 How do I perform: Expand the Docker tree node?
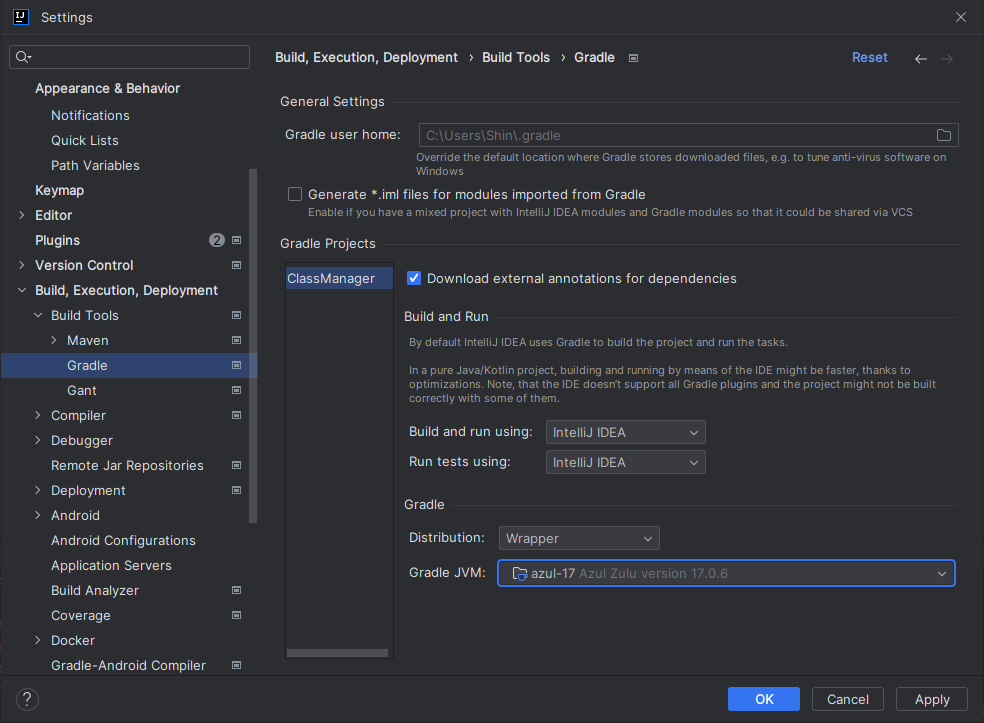coord(38,640)
